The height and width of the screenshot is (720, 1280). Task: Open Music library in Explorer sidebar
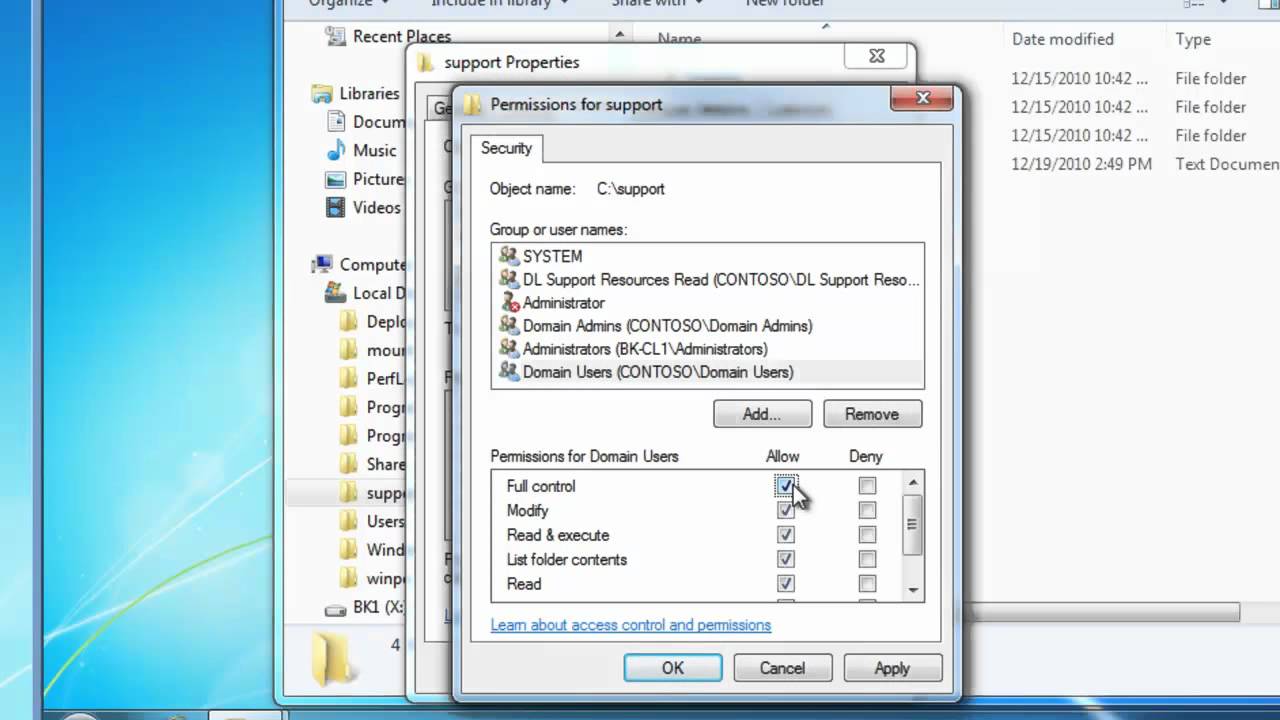click(x=362, y=150)
